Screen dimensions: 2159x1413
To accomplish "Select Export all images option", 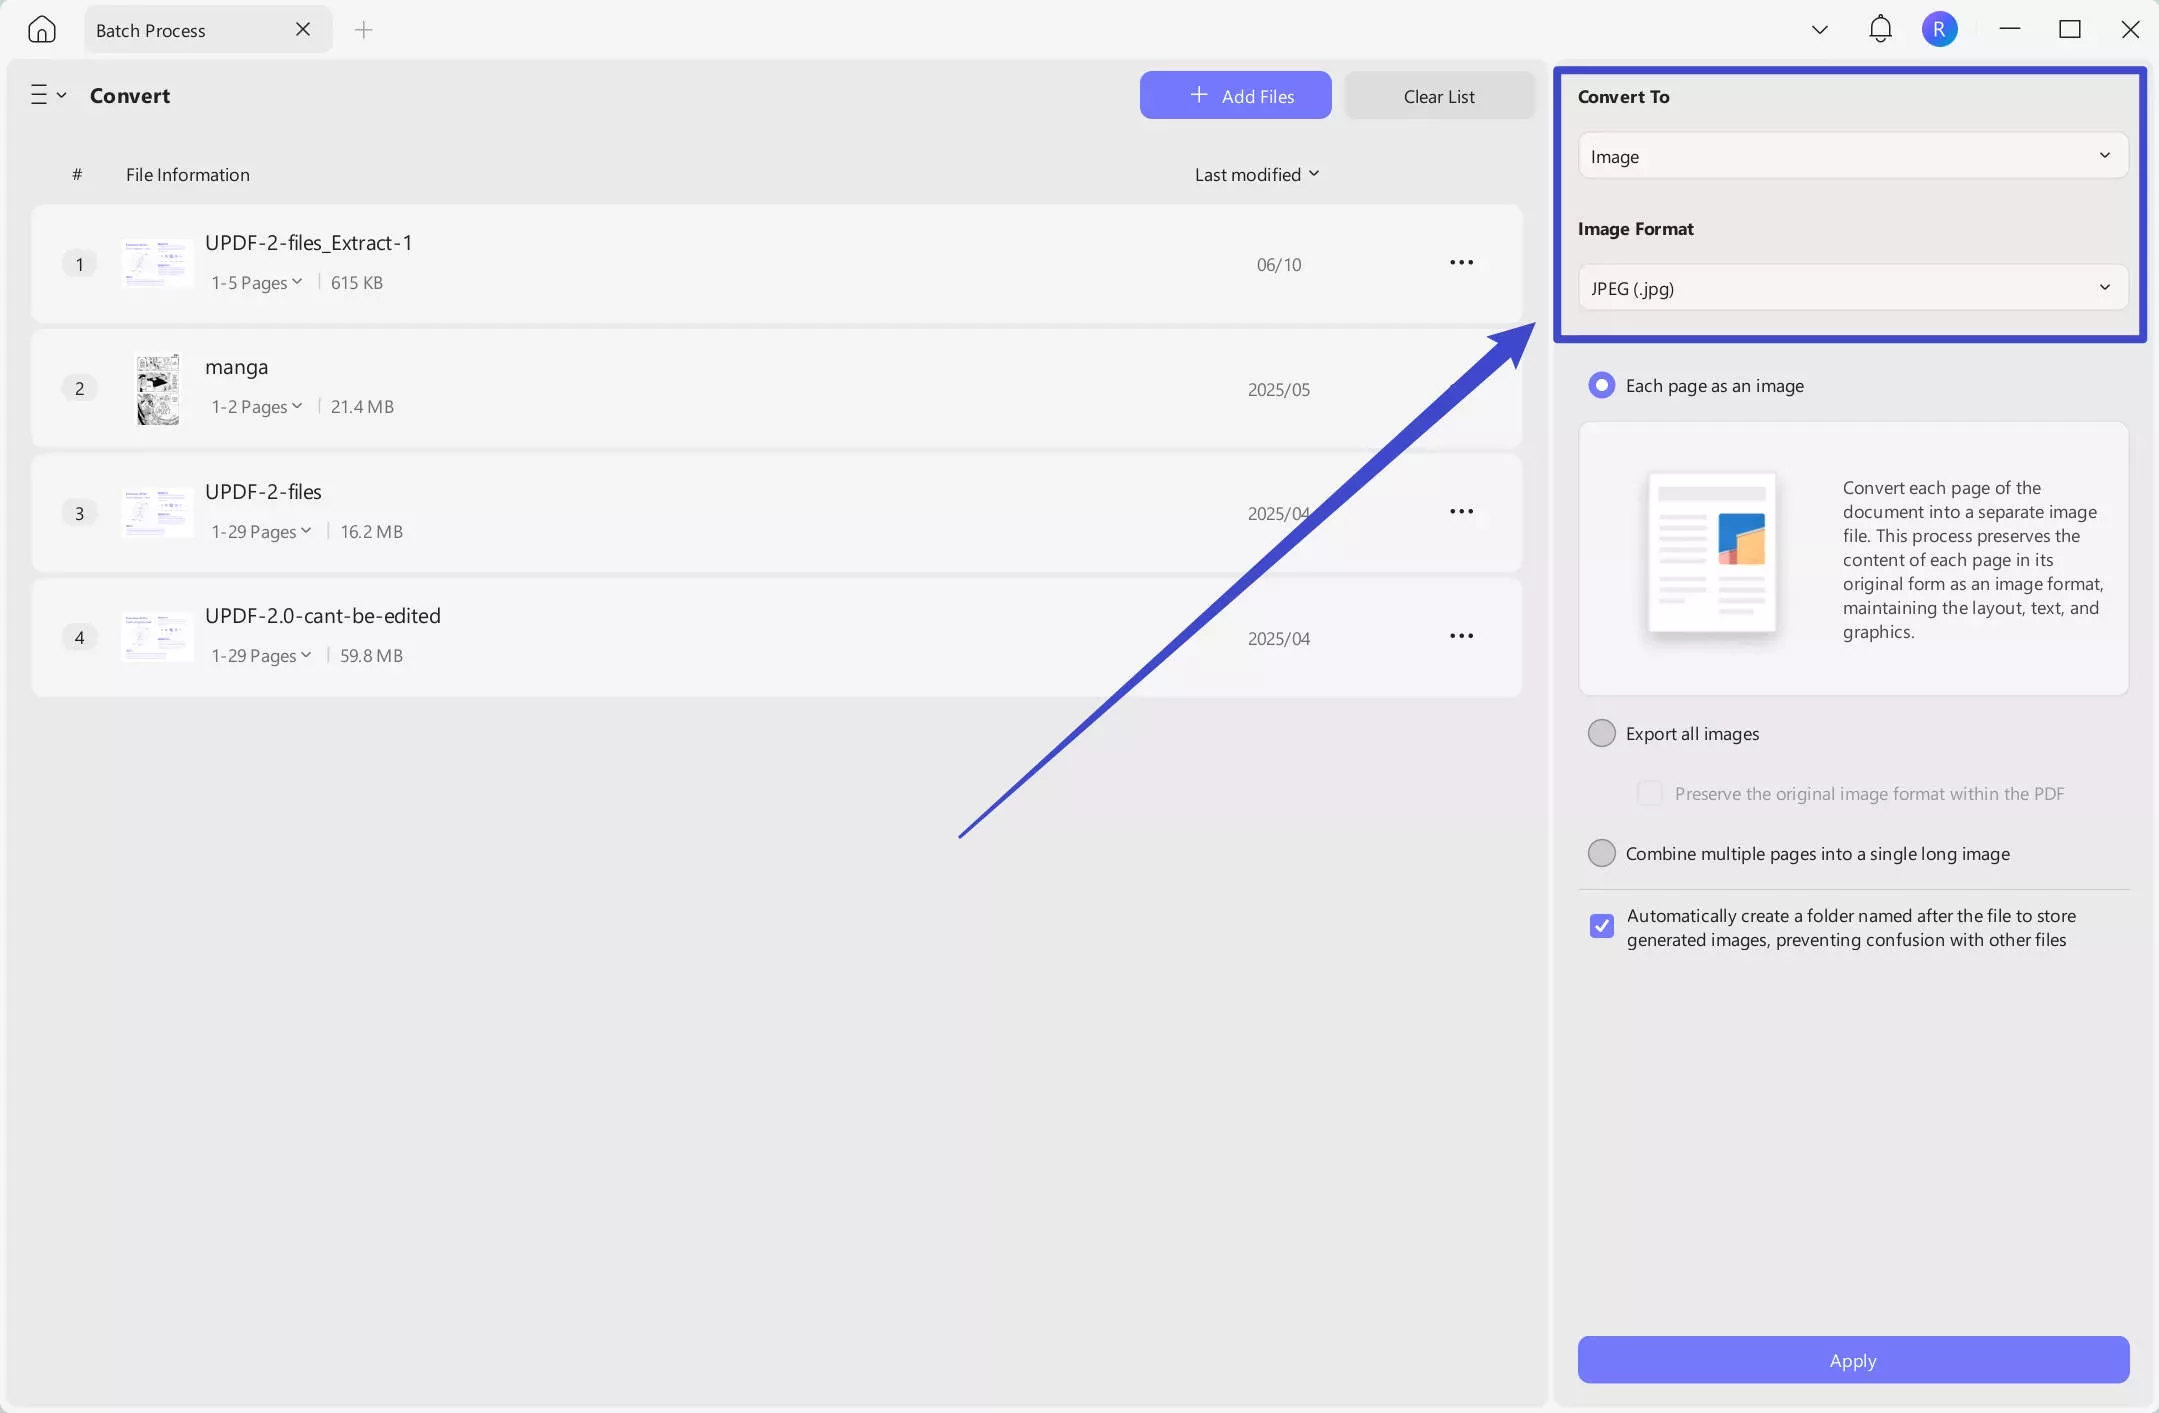I will point(1601,734).
